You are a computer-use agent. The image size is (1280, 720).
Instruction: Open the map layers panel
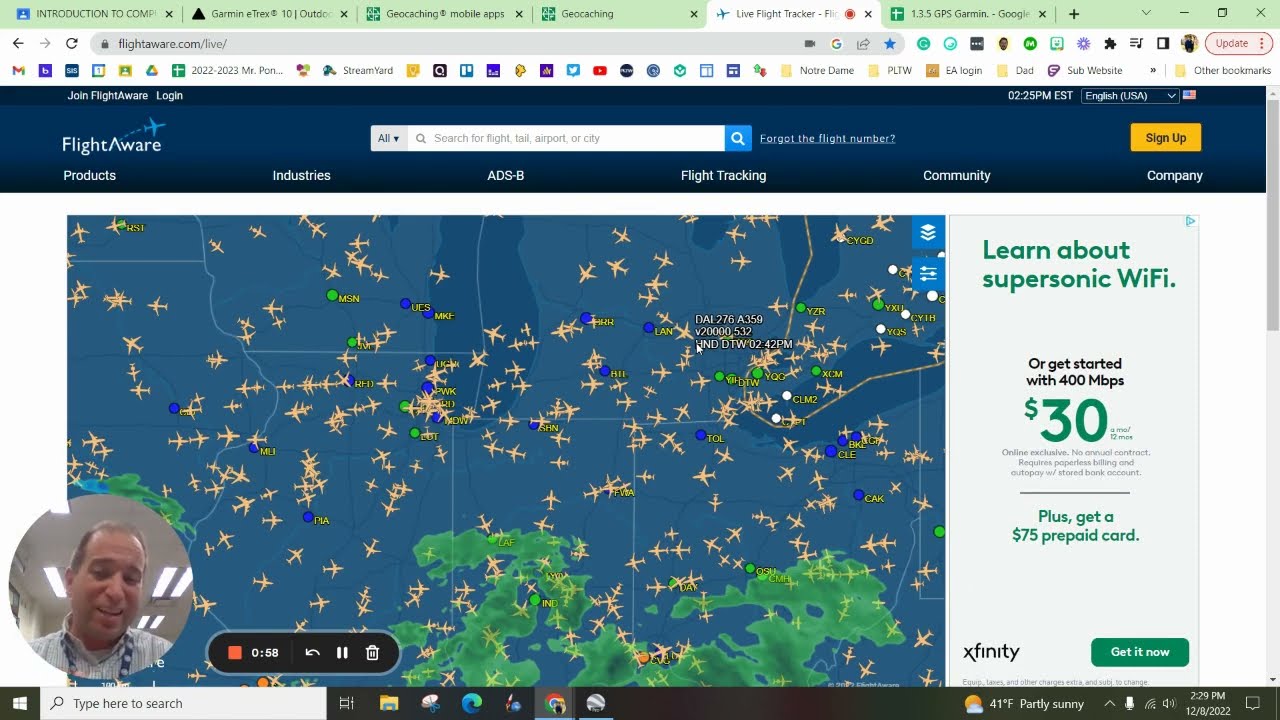(928, 232)
